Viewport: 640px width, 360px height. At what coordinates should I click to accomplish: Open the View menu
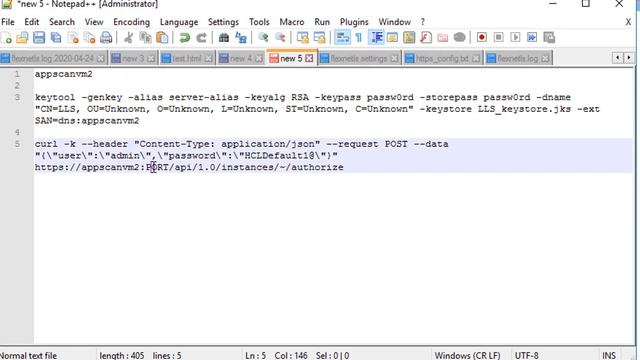94,22
